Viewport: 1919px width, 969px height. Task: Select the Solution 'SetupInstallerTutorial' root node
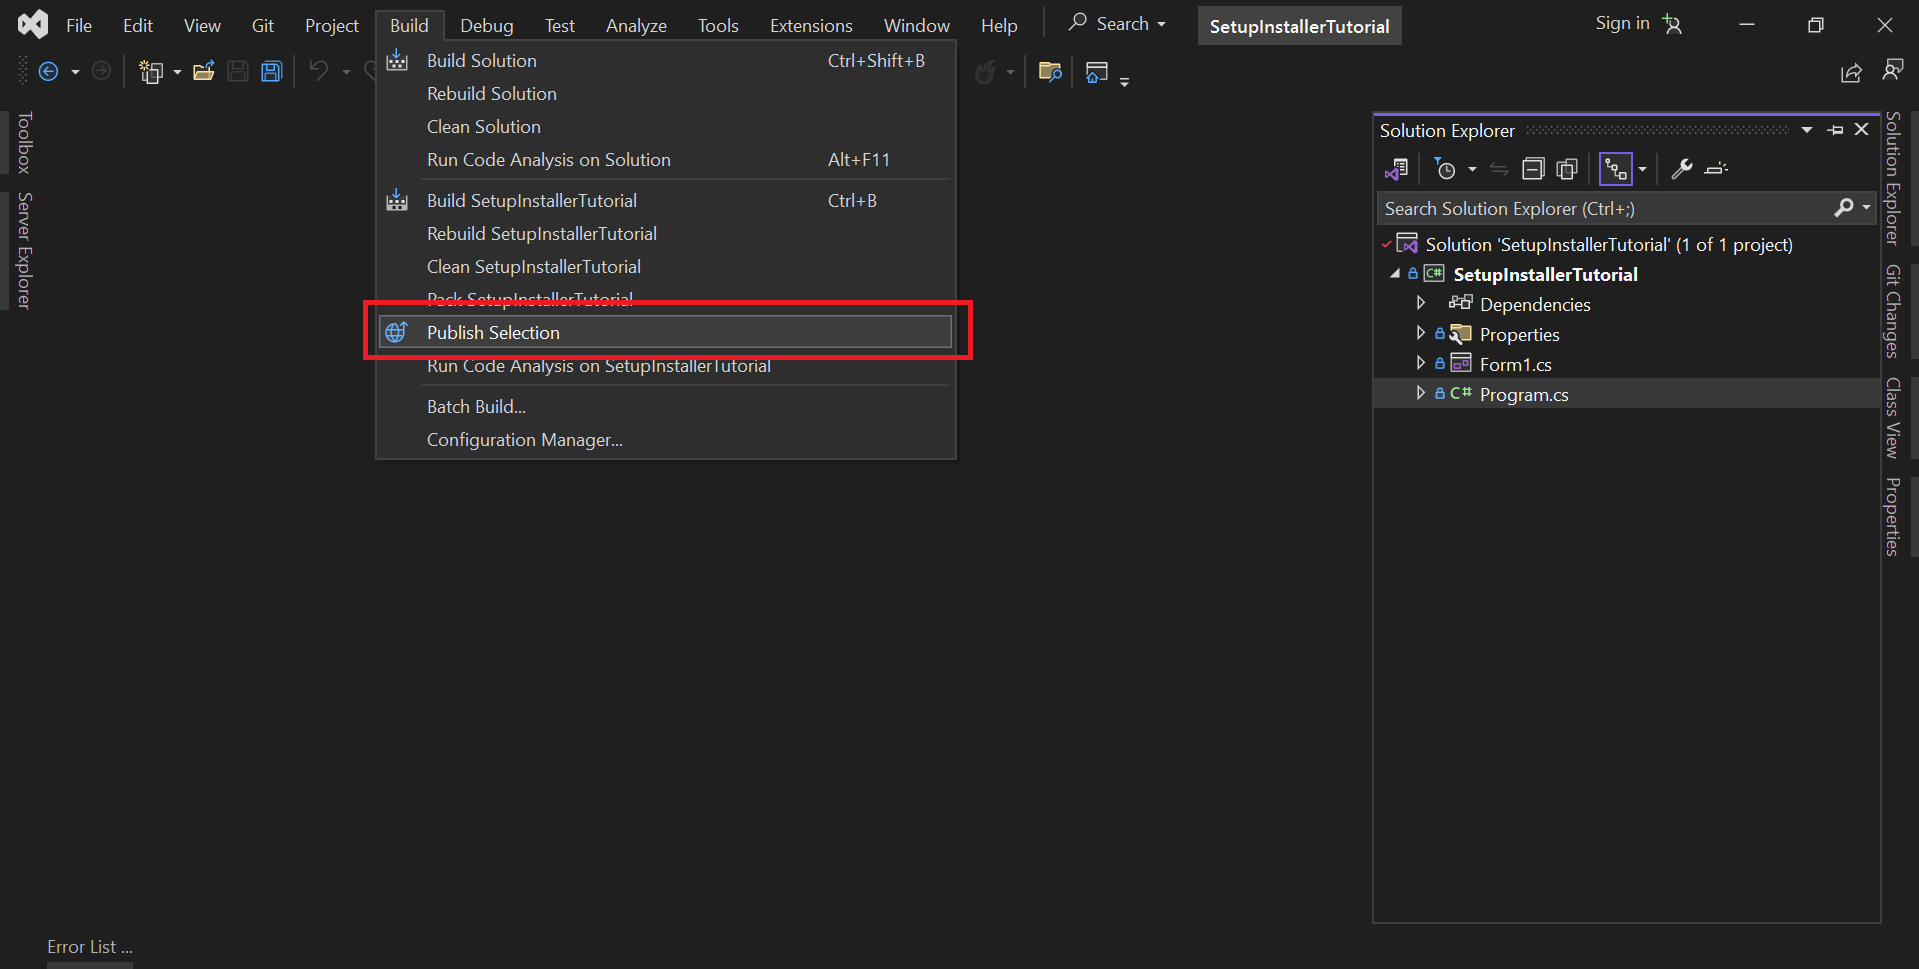click(x=1609, y=244)
